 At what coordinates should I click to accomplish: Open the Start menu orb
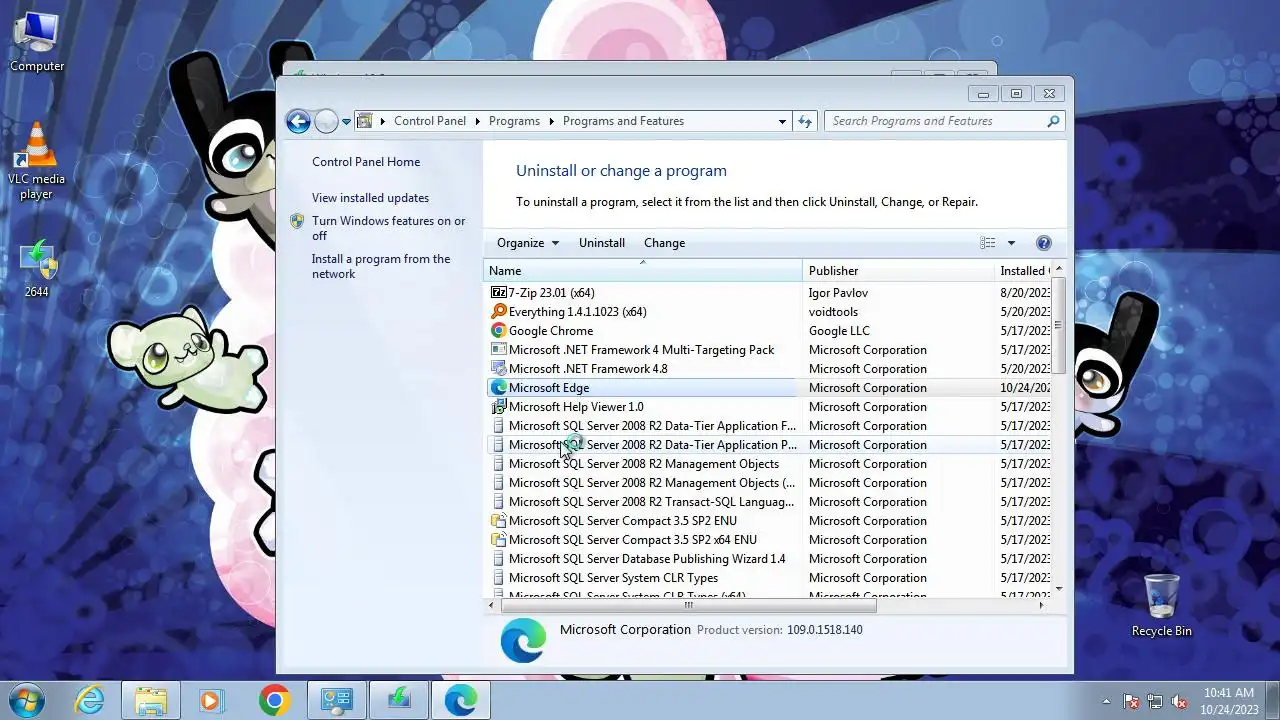(x=27, y=700)
